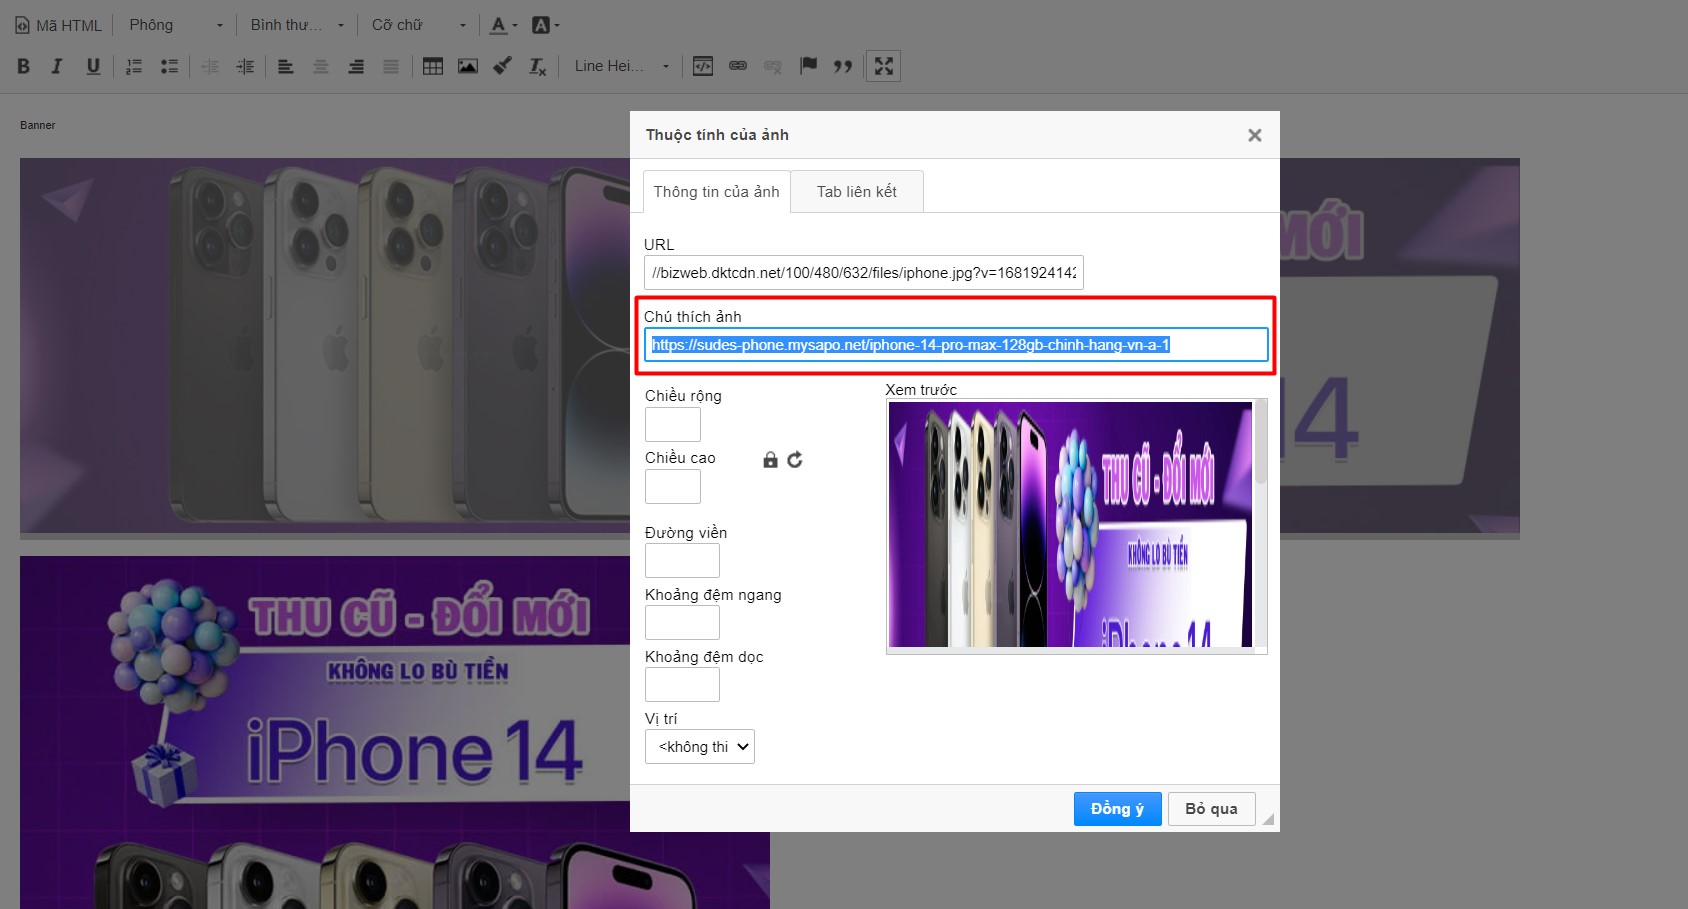Viewport: 1688px width, 909px height.
Task: Click the top phones banner image in editor
Action: pyautogui.click(x=325, y=346)
